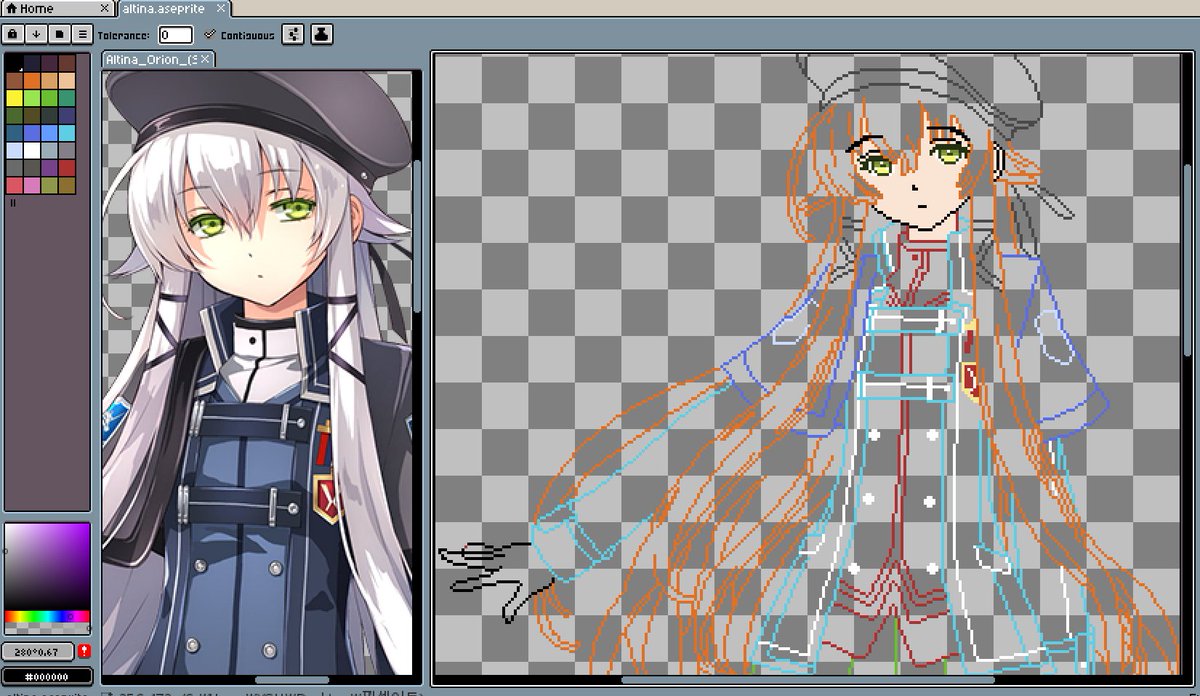Pick the cyan palette swatch
1200x696 pixels.
click(67, 133)
